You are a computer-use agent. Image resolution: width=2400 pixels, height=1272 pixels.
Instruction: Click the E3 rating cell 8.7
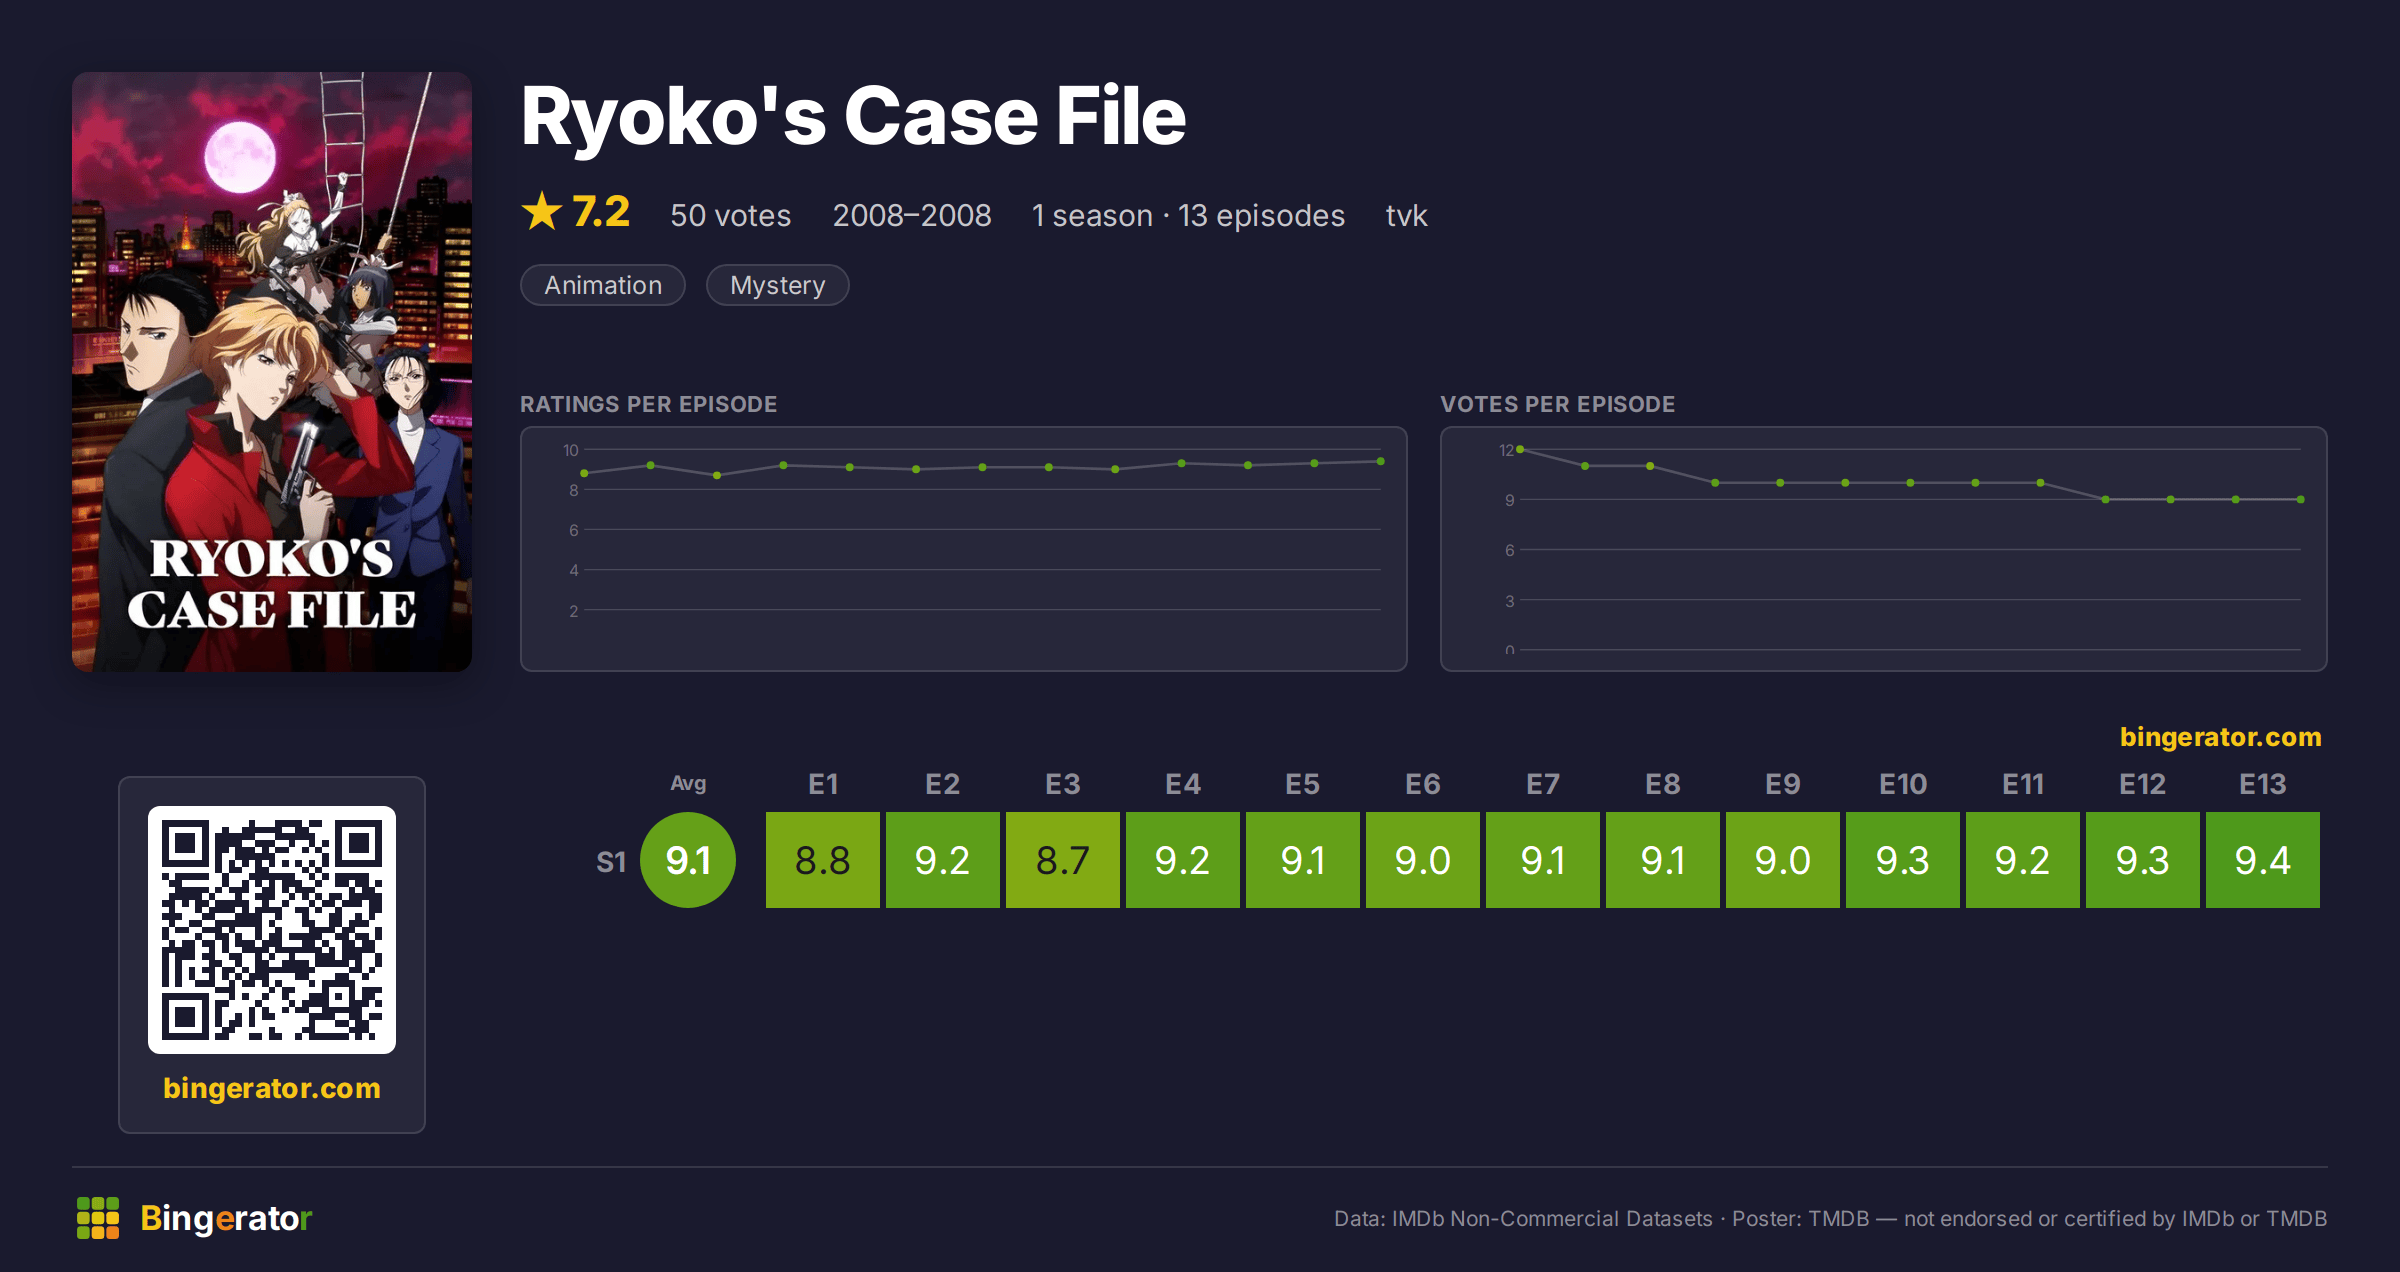pos(1063,860)
